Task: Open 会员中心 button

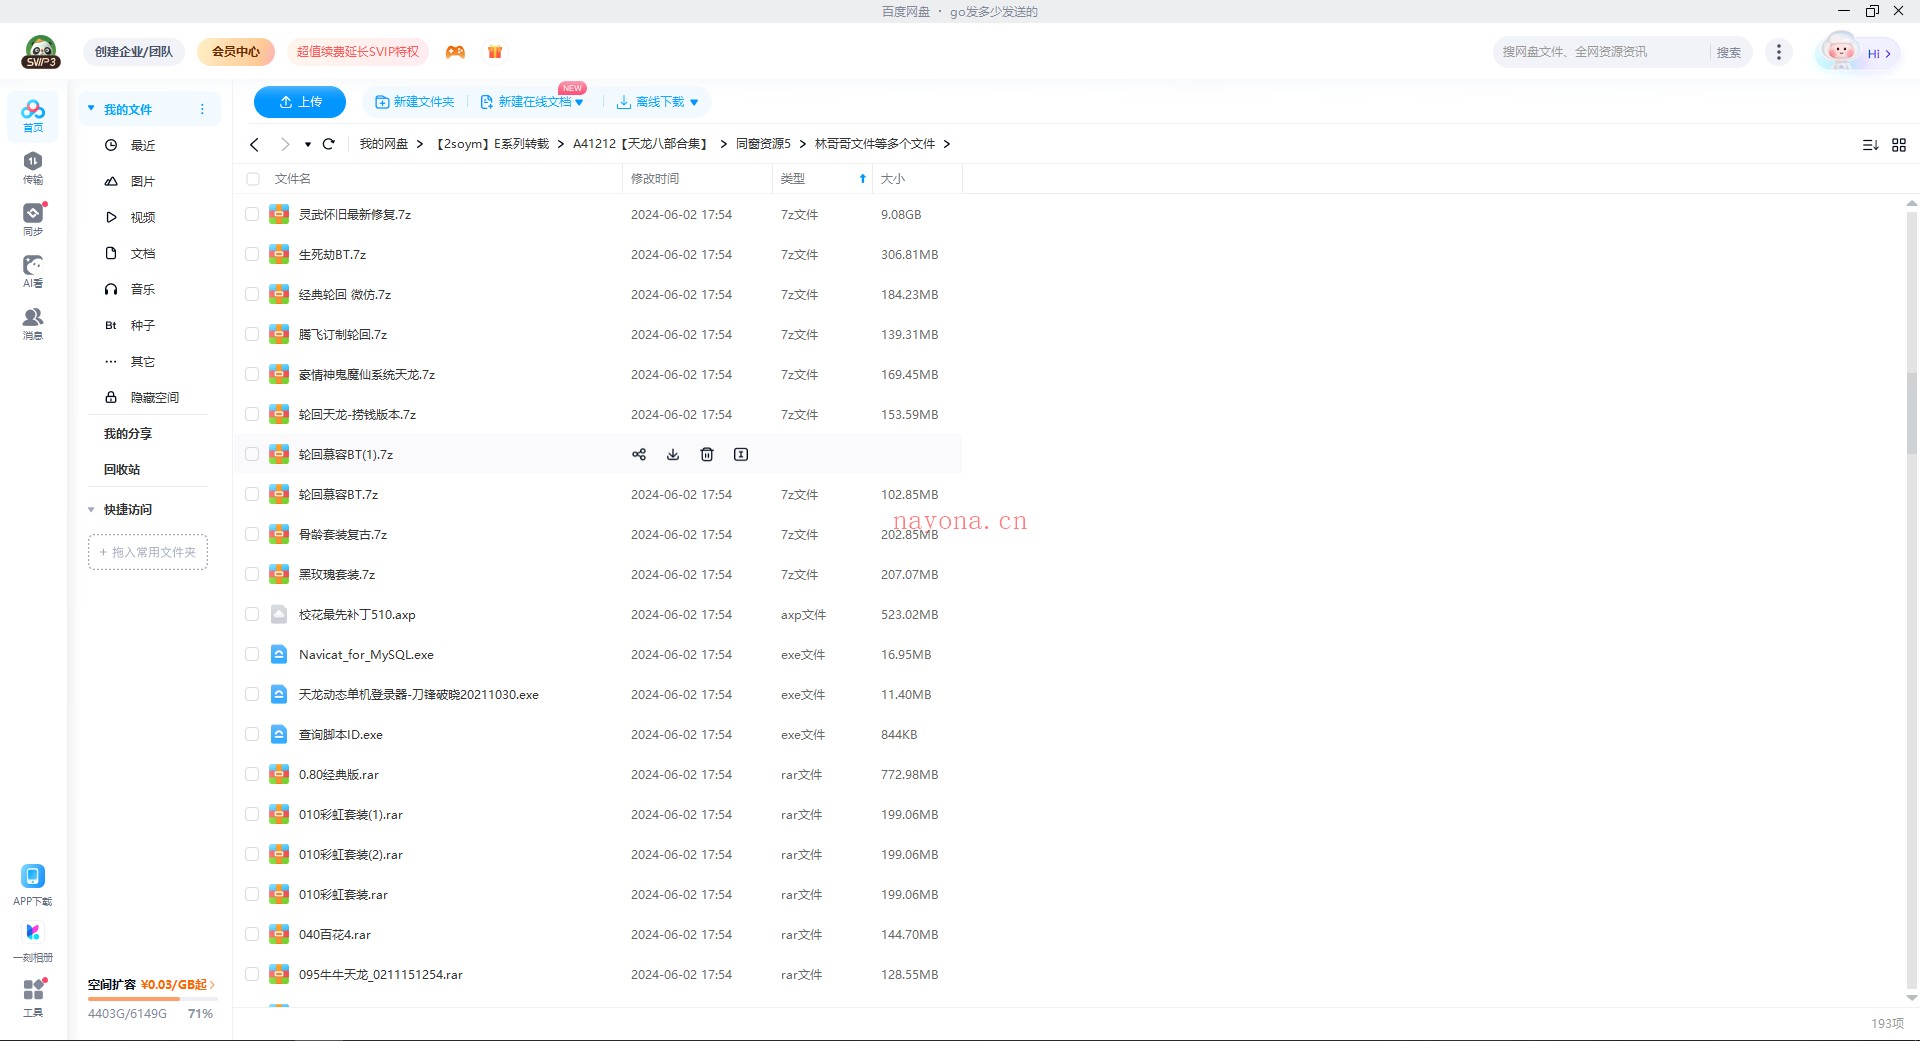Action: coord(236,52)
